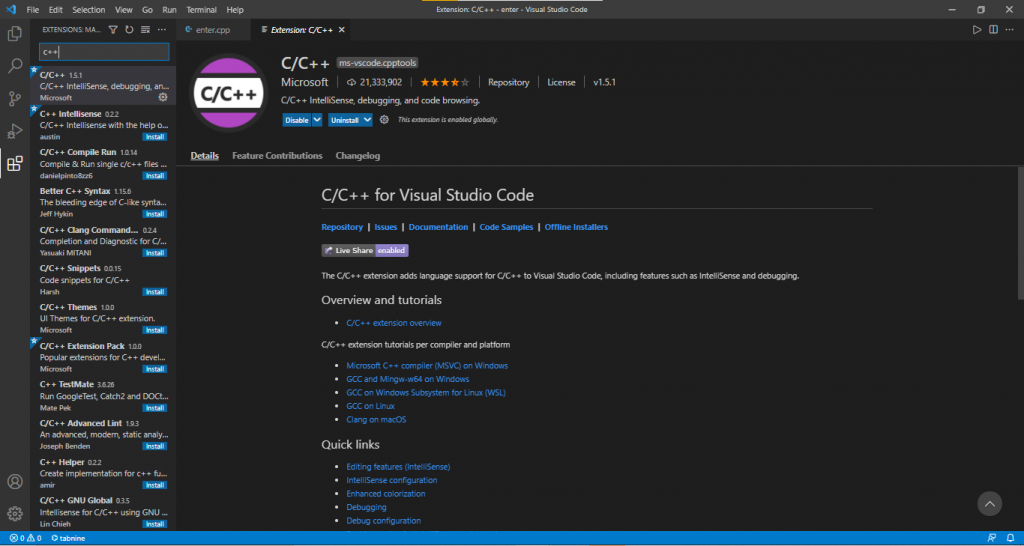Install C++ Helper extension
Image resolution: width=1024 pixels, height=546 pixels.
[155, 485]
